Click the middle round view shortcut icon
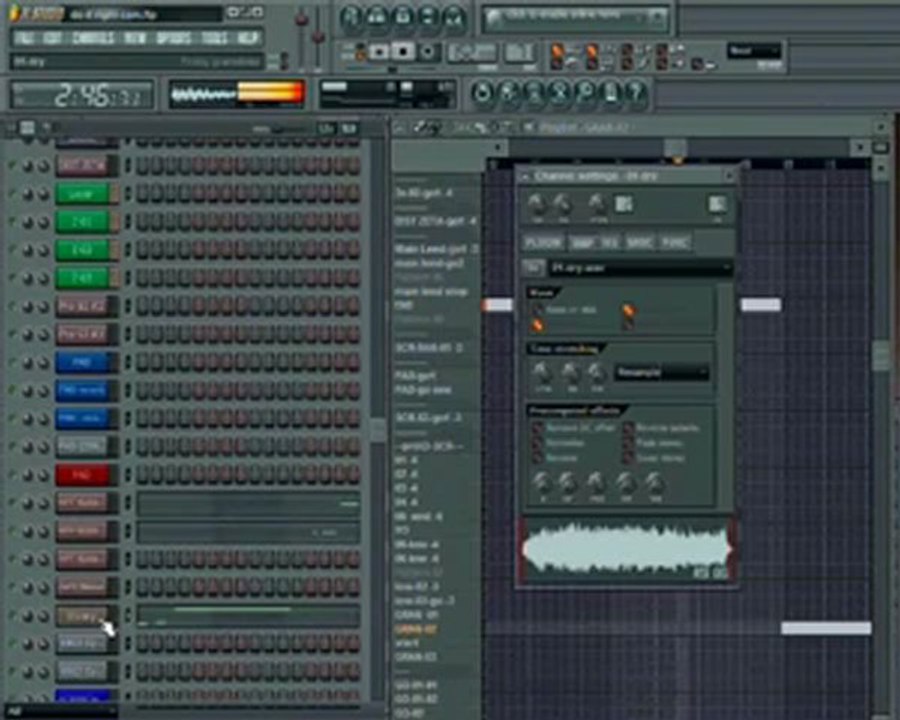 tap(403, 18)
